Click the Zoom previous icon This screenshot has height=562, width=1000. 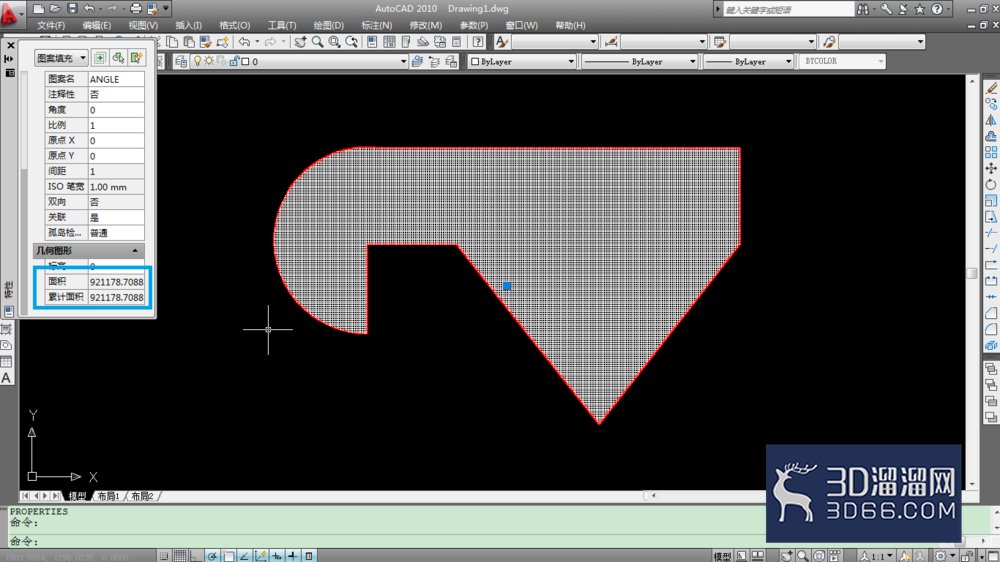click(x=351, y=42)
